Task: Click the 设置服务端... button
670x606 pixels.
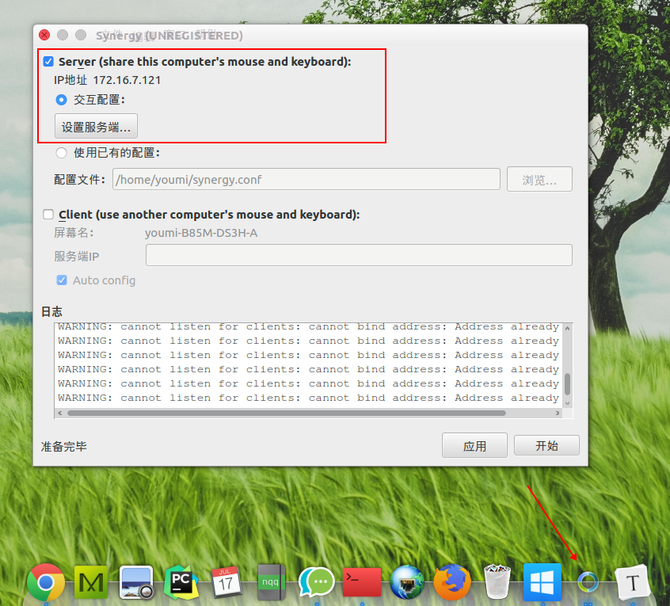Action: pyautogui.click(x=96, y=126)
